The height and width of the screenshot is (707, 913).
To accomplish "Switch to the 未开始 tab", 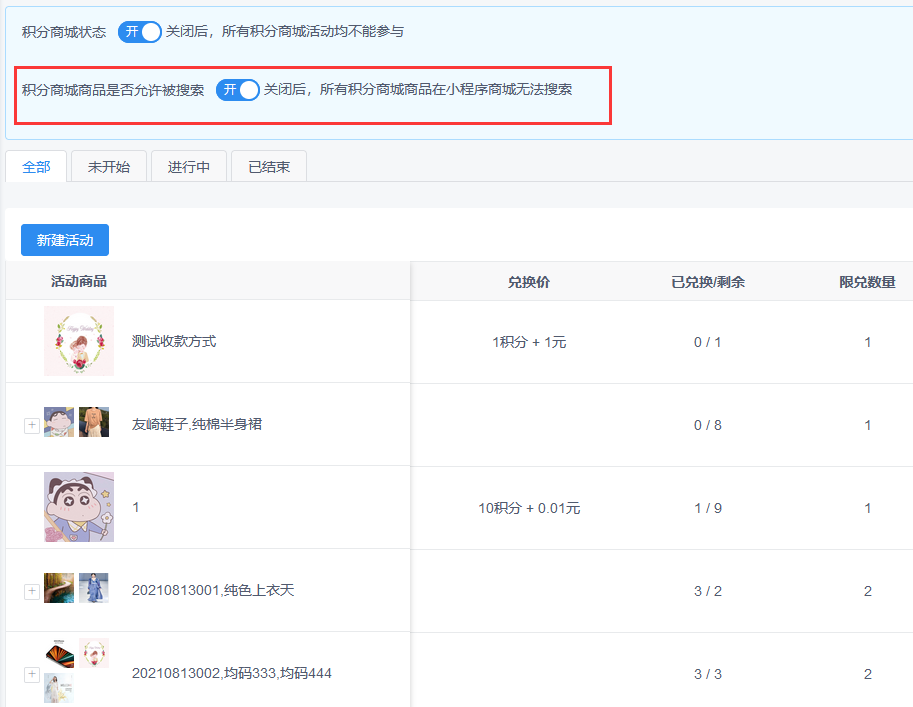I will click(x=109, y=167).
